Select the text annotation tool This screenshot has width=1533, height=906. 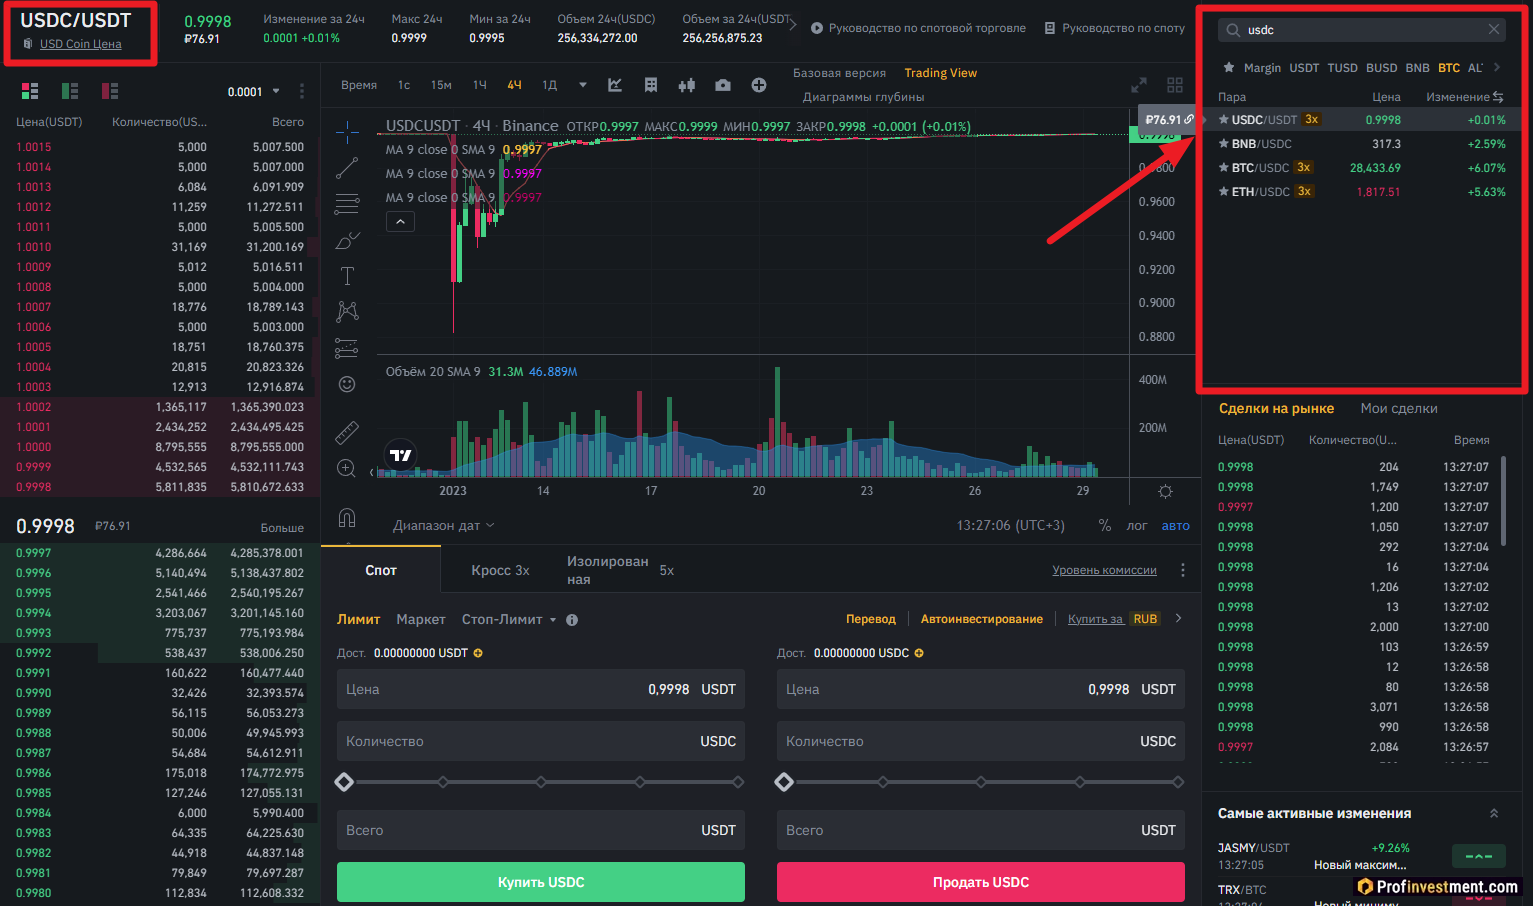[347, 276]
